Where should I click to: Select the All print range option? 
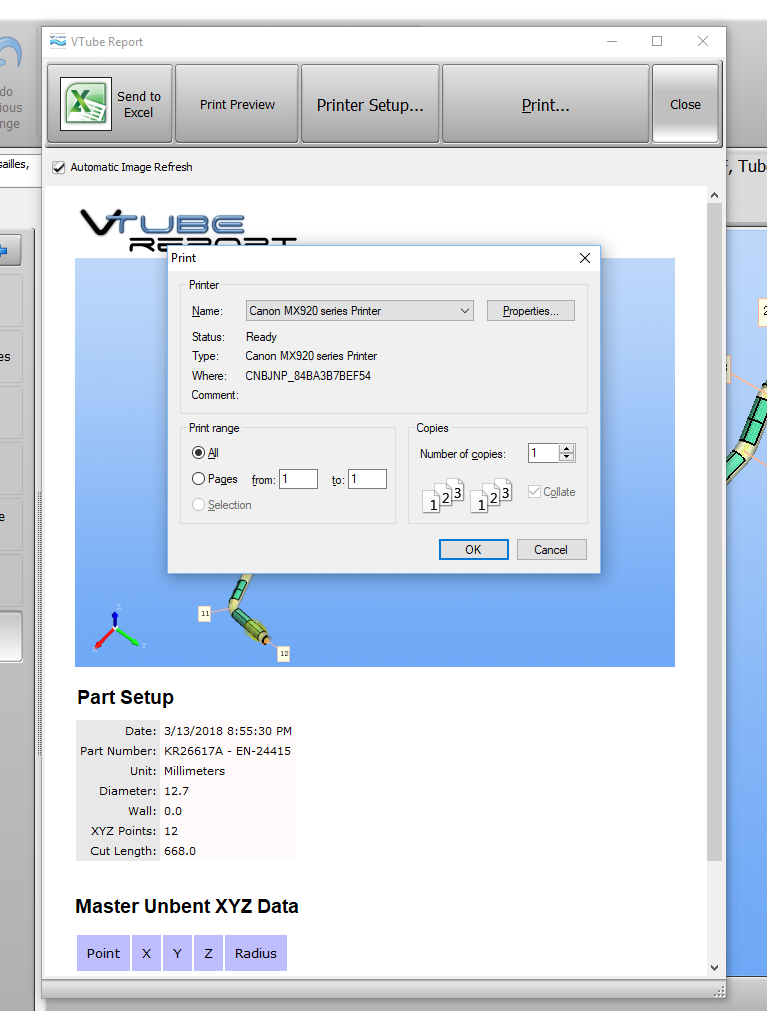coord(198,453)
